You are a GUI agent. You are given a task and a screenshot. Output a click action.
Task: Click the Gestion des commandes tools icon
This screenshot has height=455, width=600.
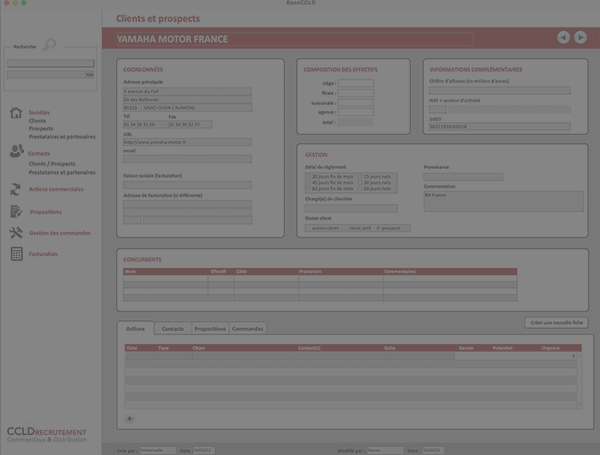tap(16, 232)
